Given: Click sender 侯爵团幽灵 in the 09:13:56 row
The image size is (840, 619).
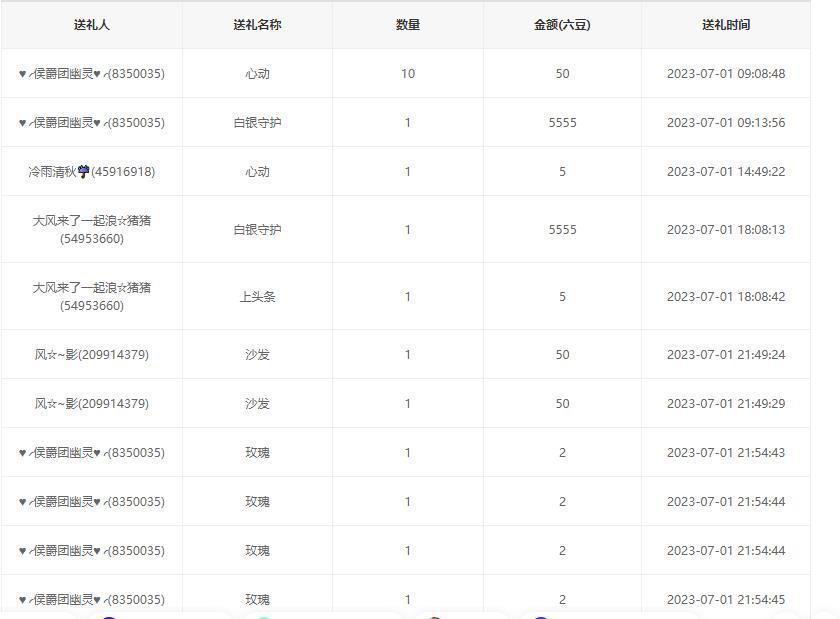Looking at the screenshot, I should pos(92,123).
